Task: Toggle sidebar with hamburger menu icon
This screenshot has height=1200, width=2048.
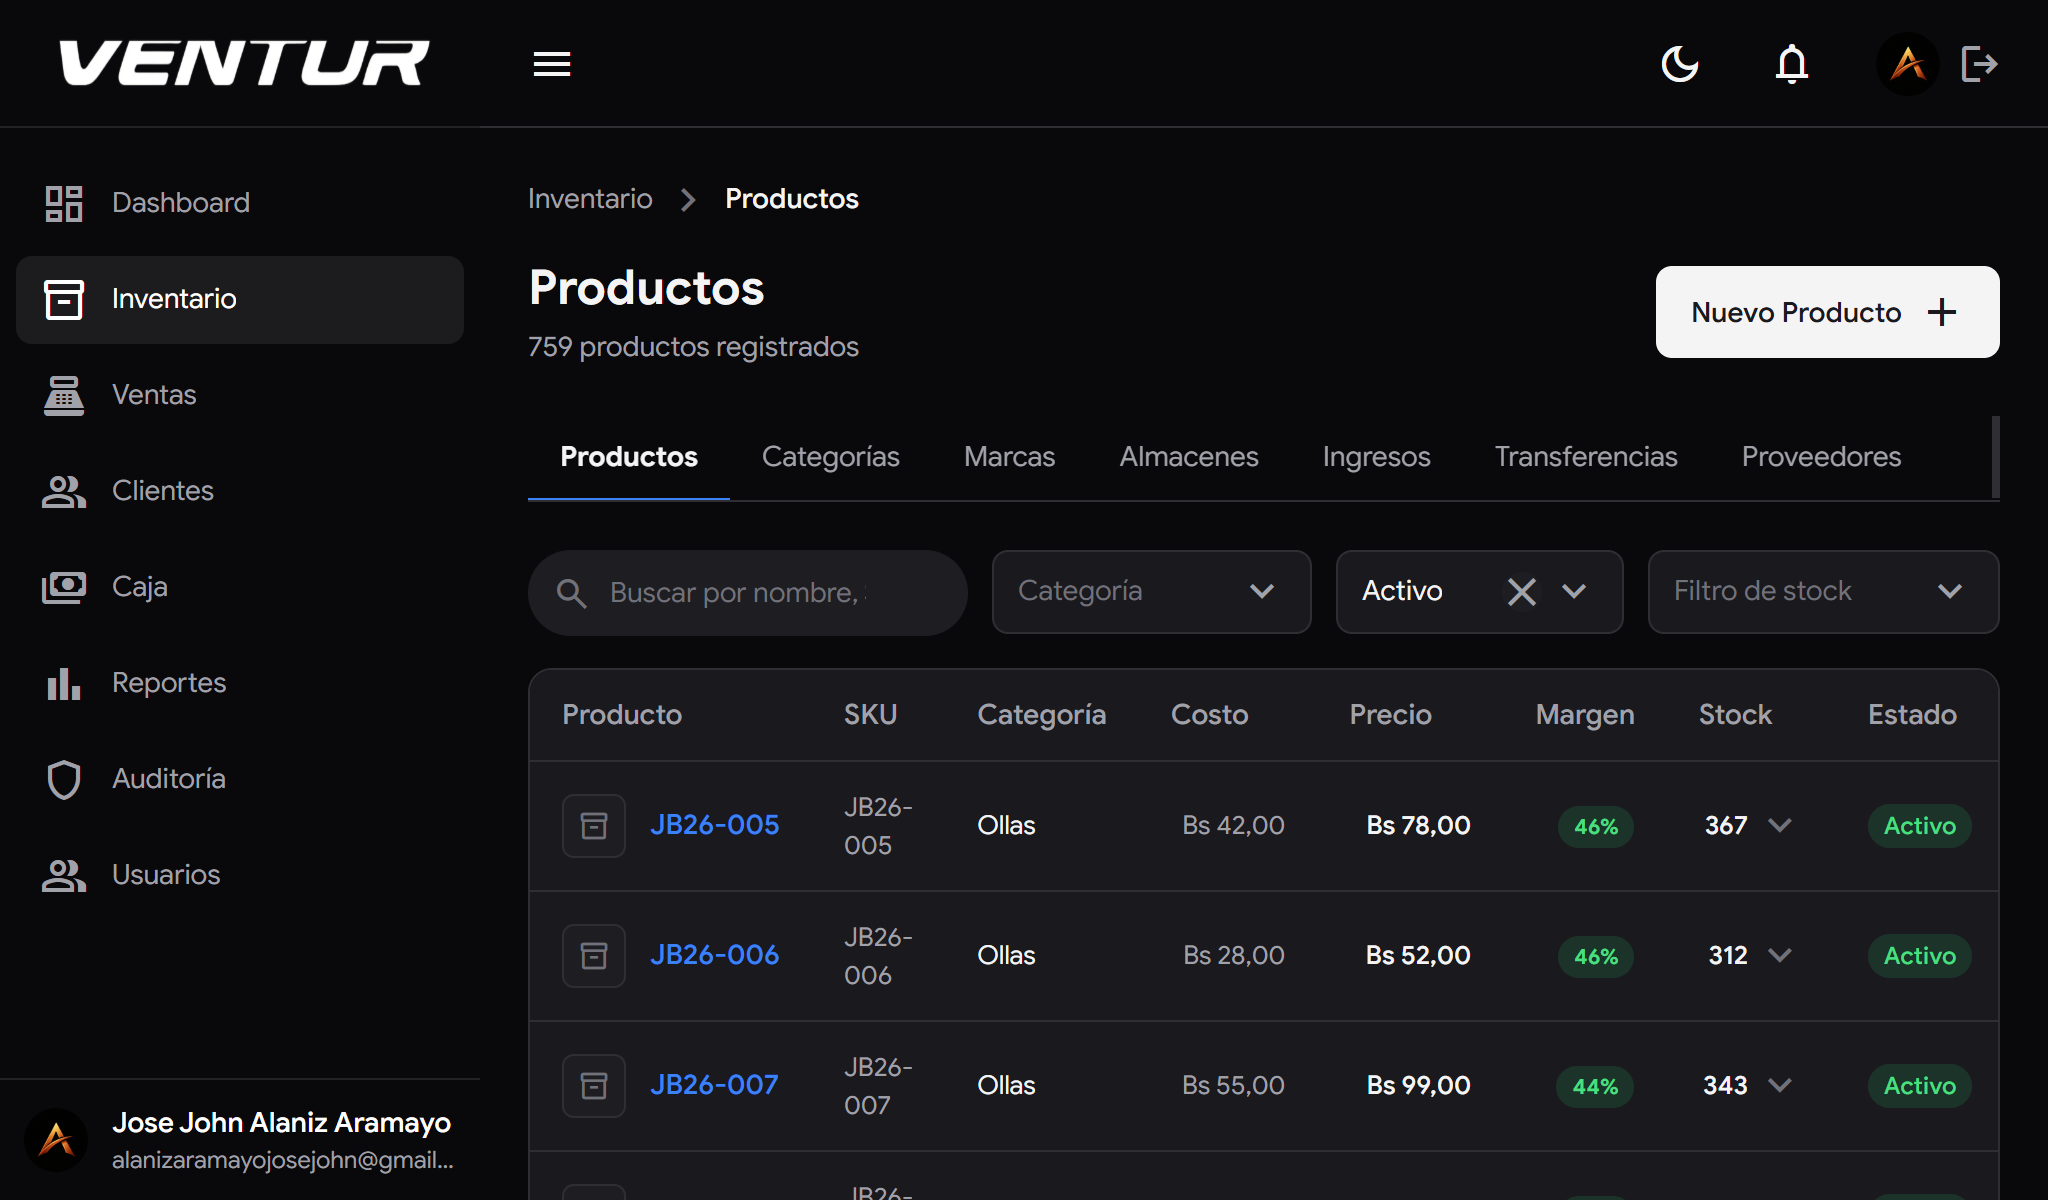Action: tap(552, 64)
